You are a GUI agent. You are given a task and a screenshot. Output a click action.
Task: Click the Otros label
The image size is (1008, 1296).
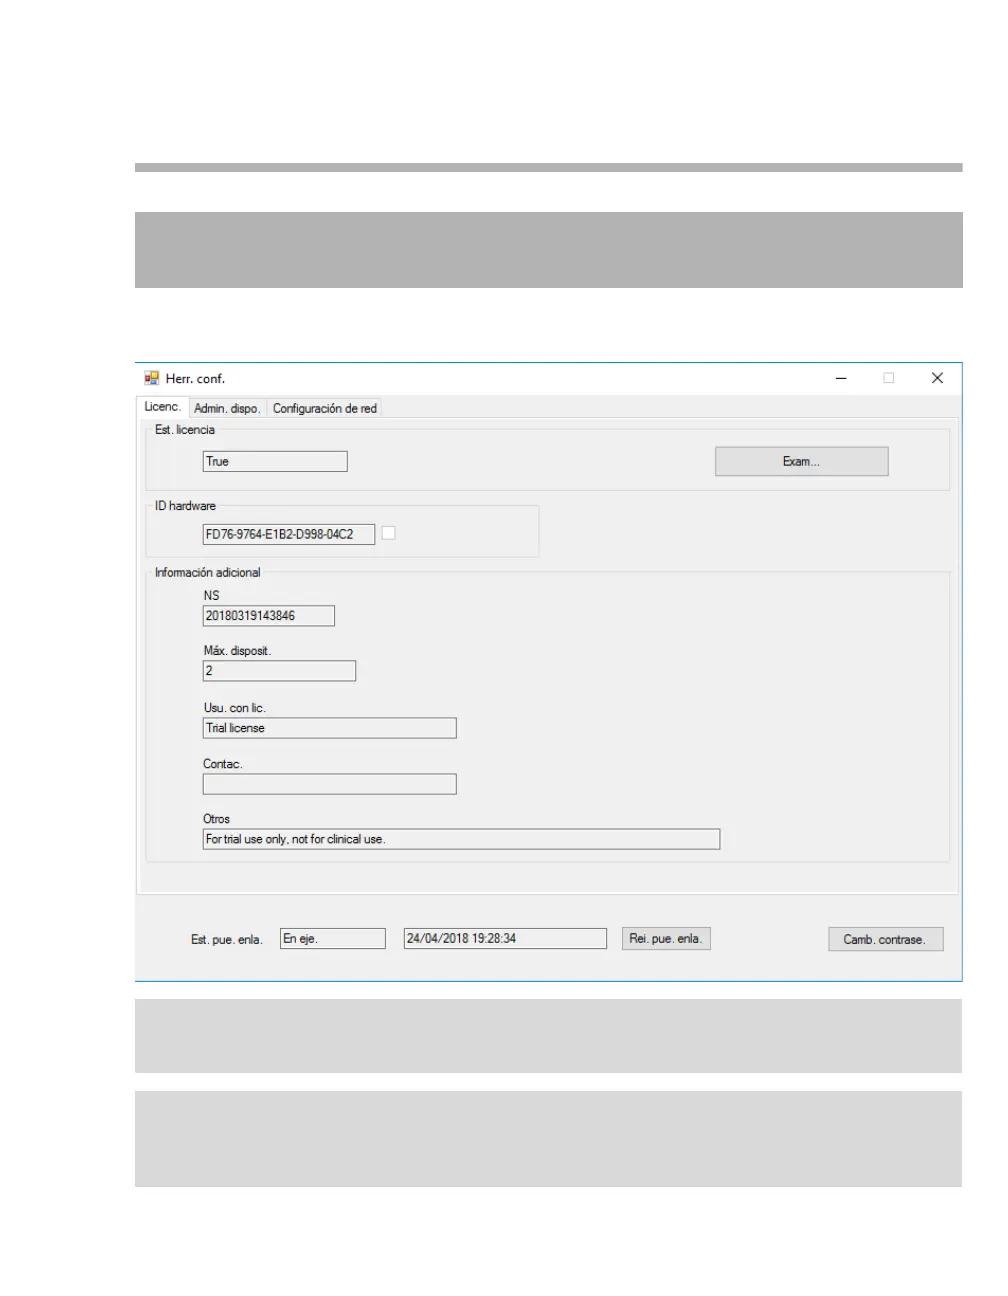point(216,818)
